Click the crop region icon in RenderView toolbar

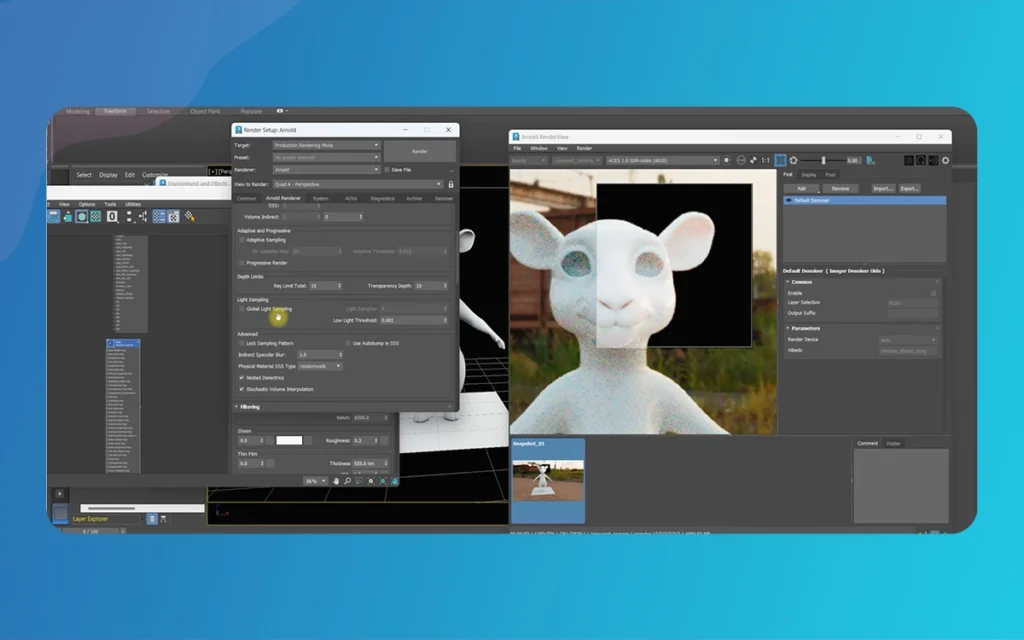click(x=780, y=160)
